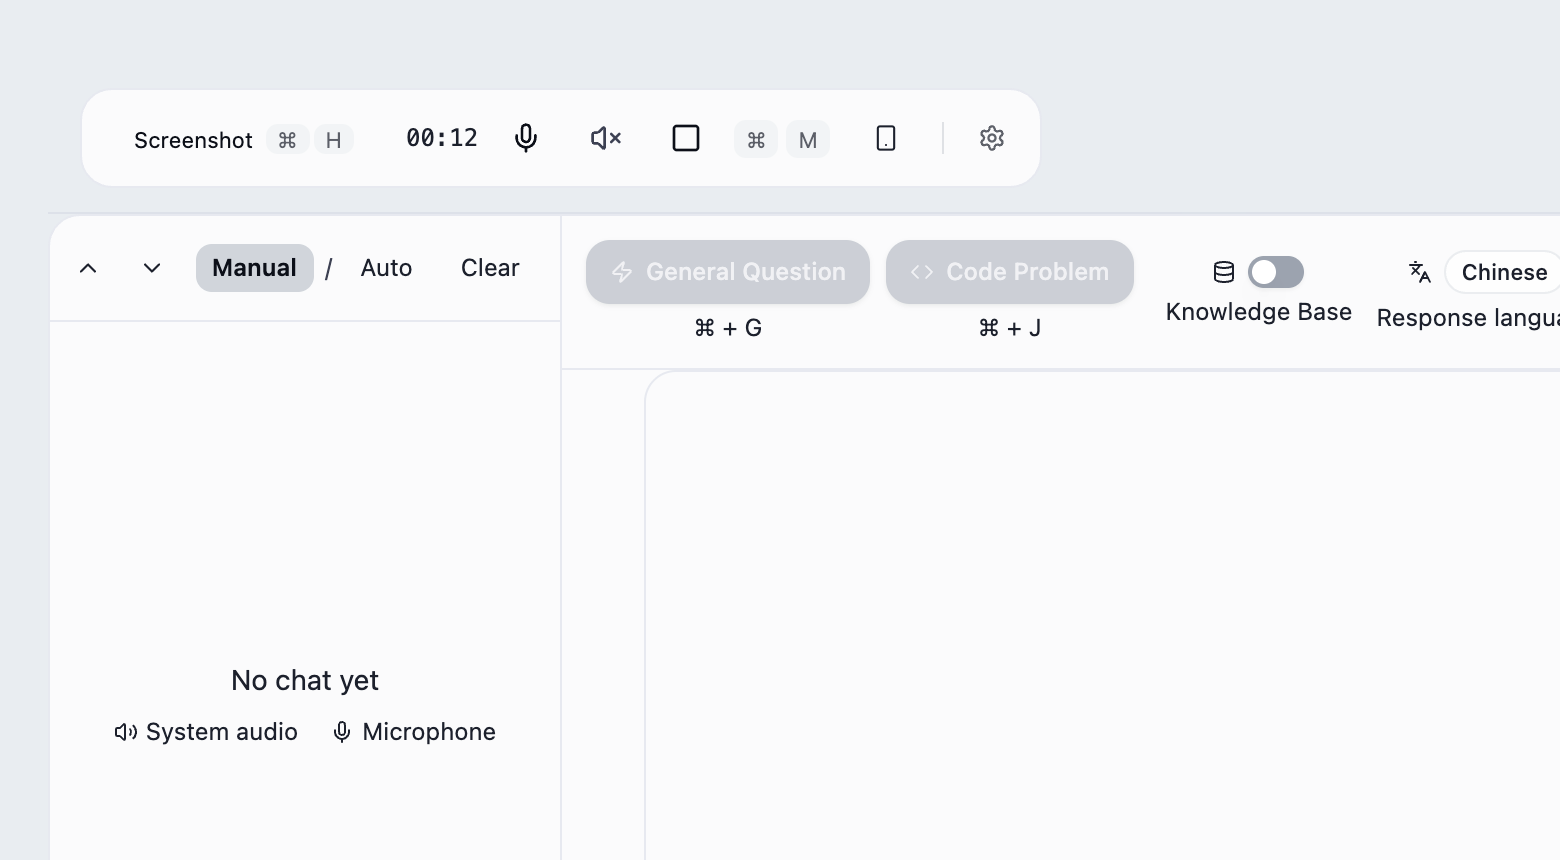This screenshot has height=860, width=1560.
Task: Open the Chinese response language dropdown
Action: pos(1503,272)
